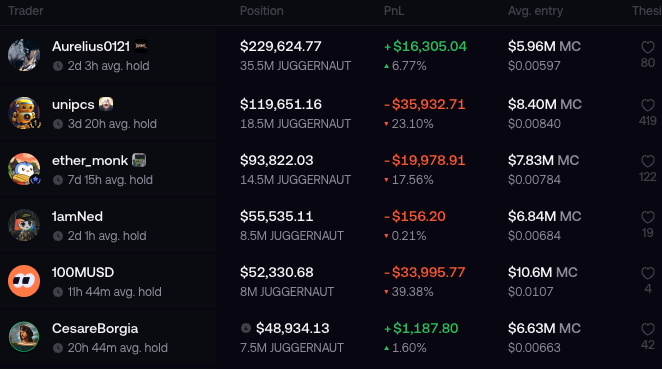The height and width of the screenshot is (369, 662).
Task: Click position value $93,822.03
Action: [x=277, y=160]
